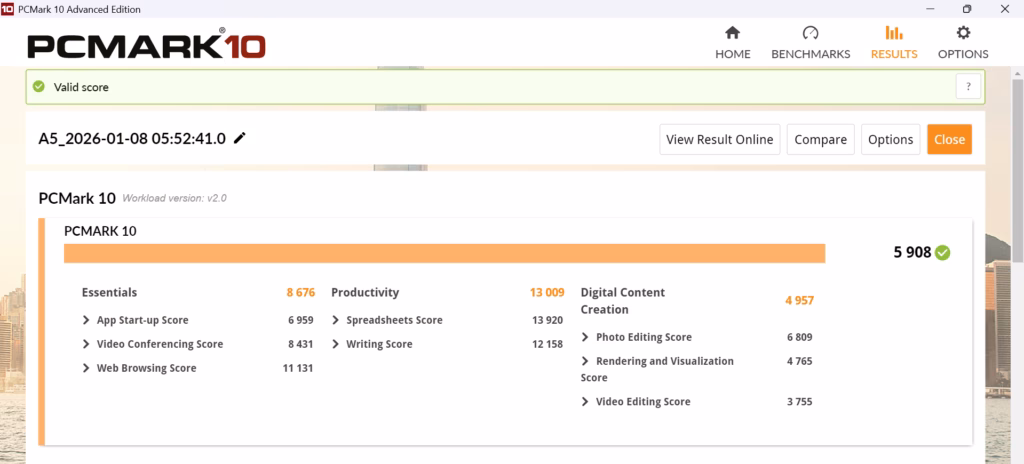Click green checkmark beside 5 908 score
1024x464 pixels.
942,253
